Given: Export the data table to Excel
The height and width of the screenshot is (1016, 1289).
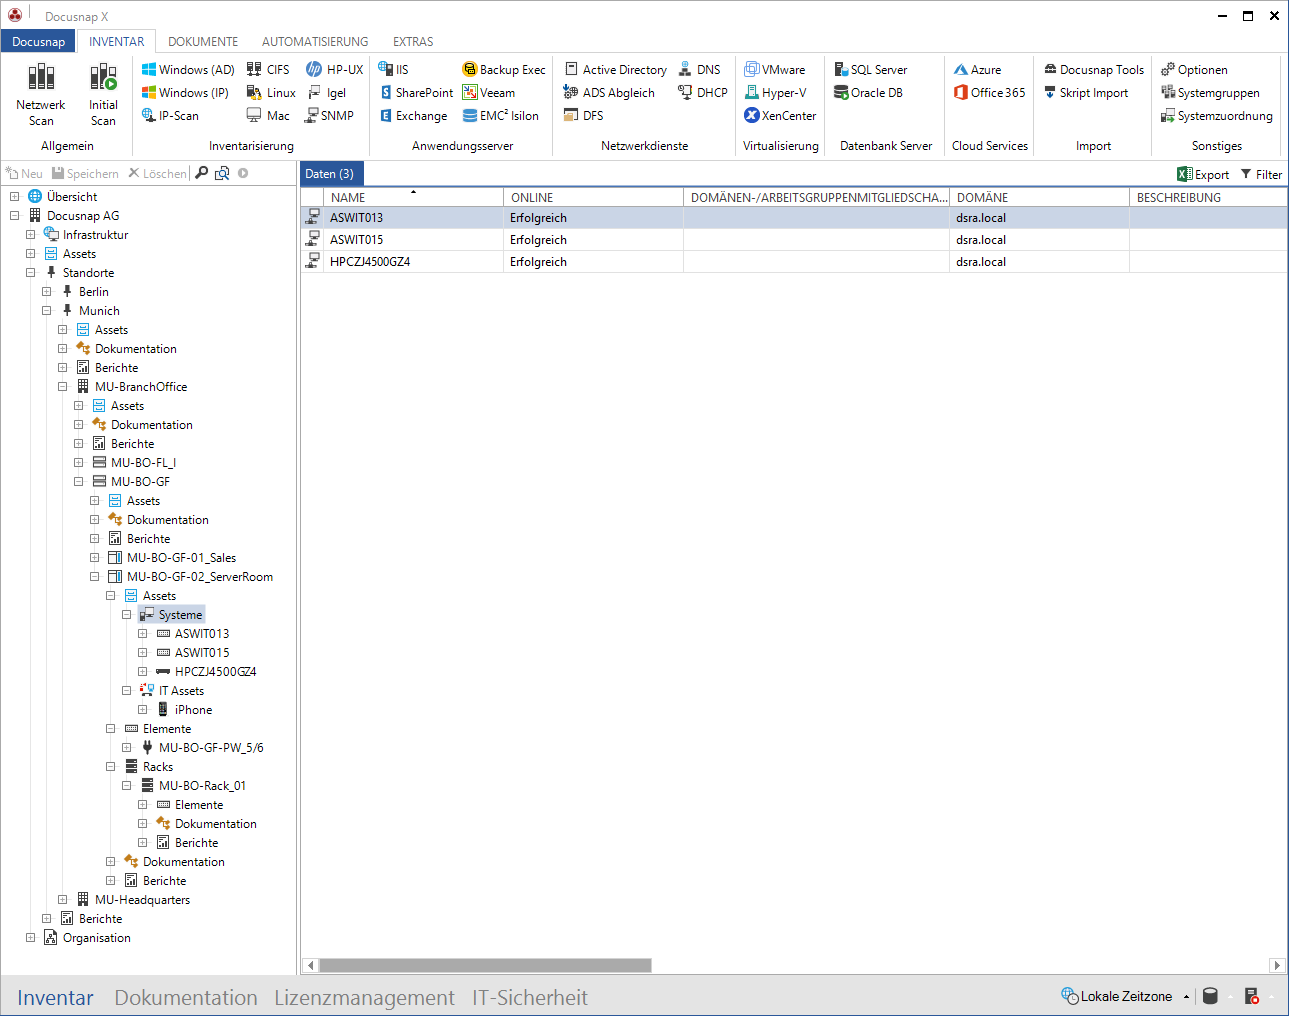Looking at the screenshot, I should [x=1203, y=174].
